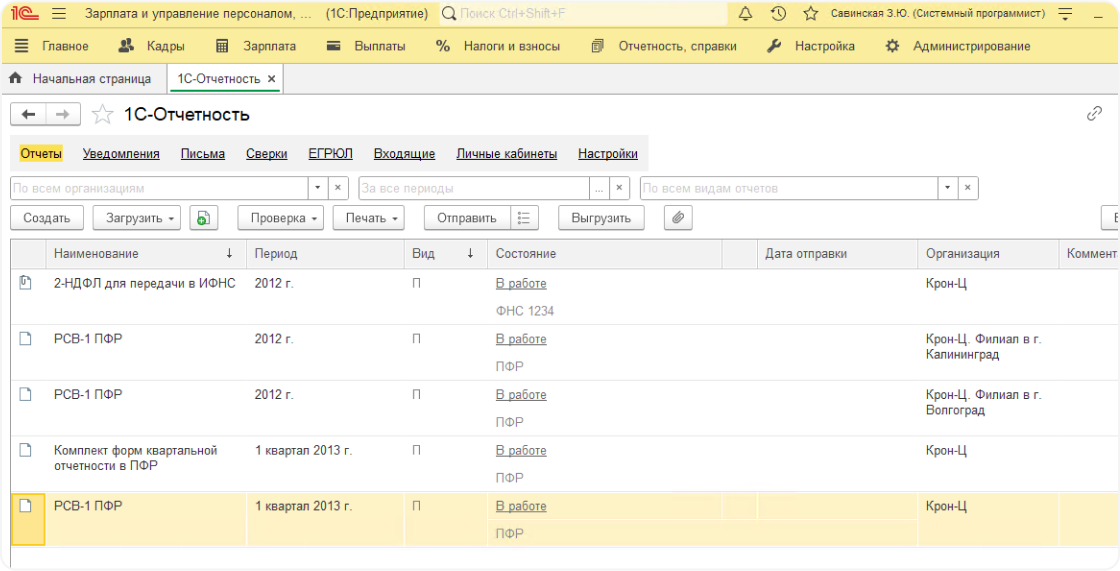Open the ЕГРЮЛ section
The height and width of the screenshot is (571, 1120).
click(x=331, y=154)
